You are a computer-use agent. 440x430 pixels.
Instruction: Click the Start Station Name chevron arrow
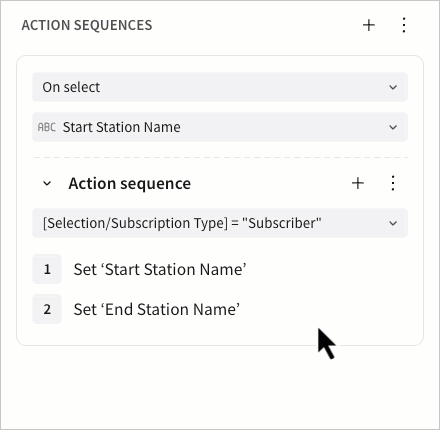(x=393, y=127)
